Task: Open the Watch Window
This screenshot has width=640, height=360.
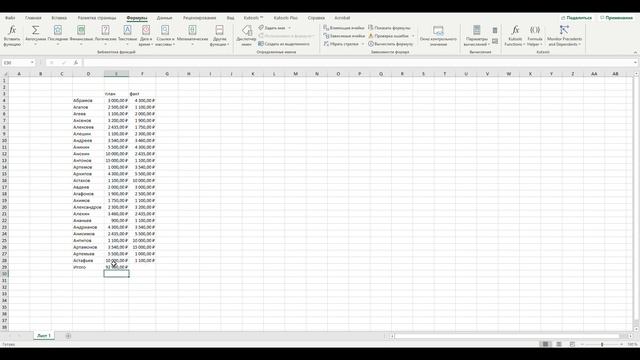Action: click(x=438, y=35)
